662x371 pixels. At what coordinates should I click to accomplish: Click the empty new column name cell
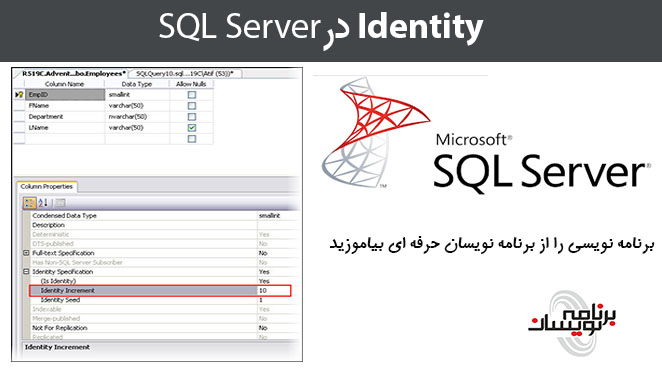pyautogui.click(x=65, y=138)
